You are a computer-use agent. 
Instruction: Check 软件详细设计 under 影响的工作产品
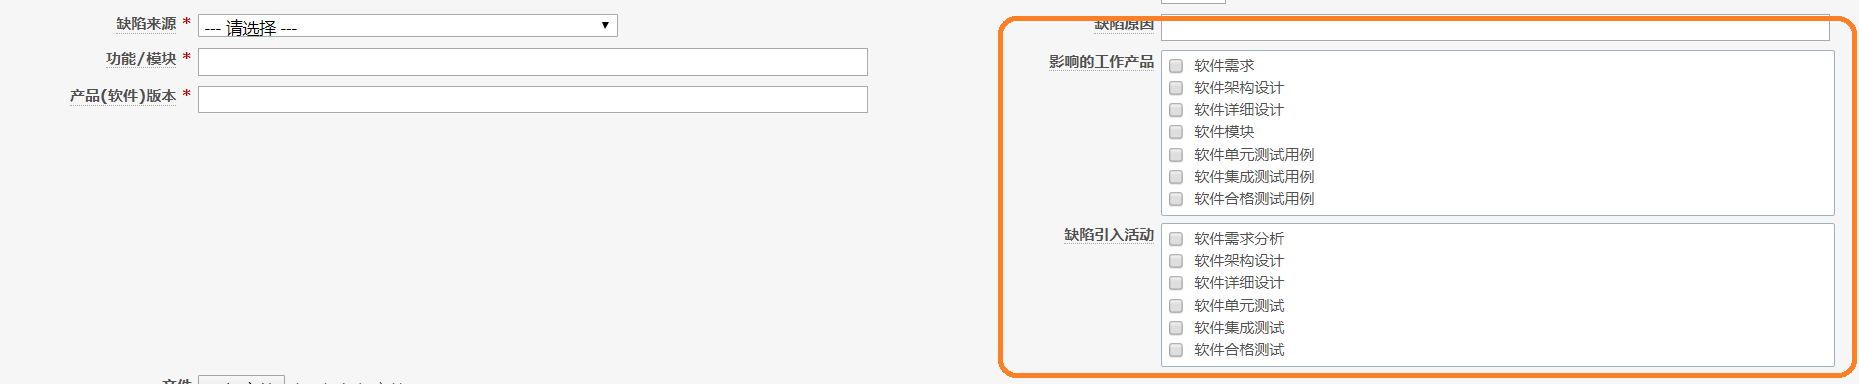[1176, 110]
